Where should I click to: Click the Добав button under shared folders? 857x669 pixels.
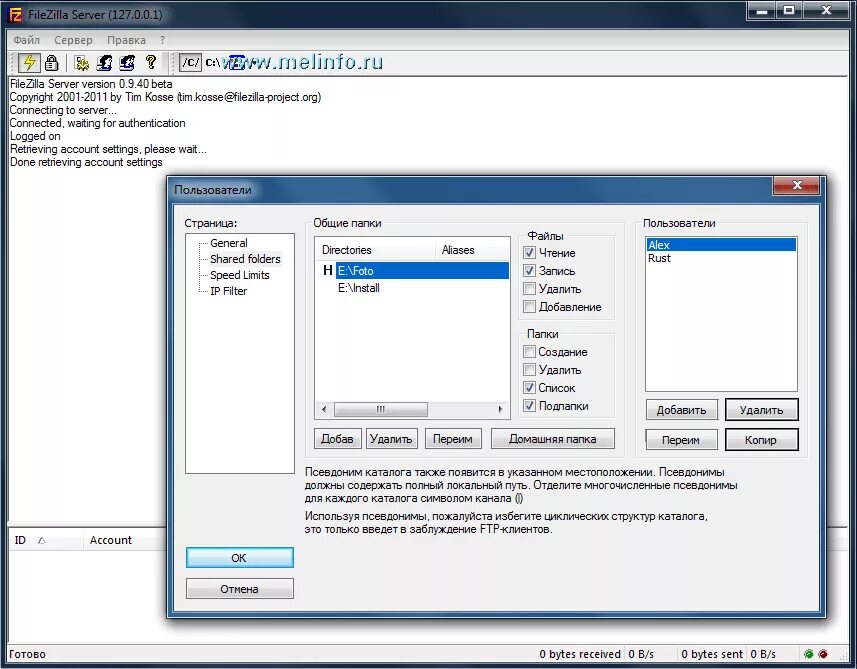(x=337, y=439)
